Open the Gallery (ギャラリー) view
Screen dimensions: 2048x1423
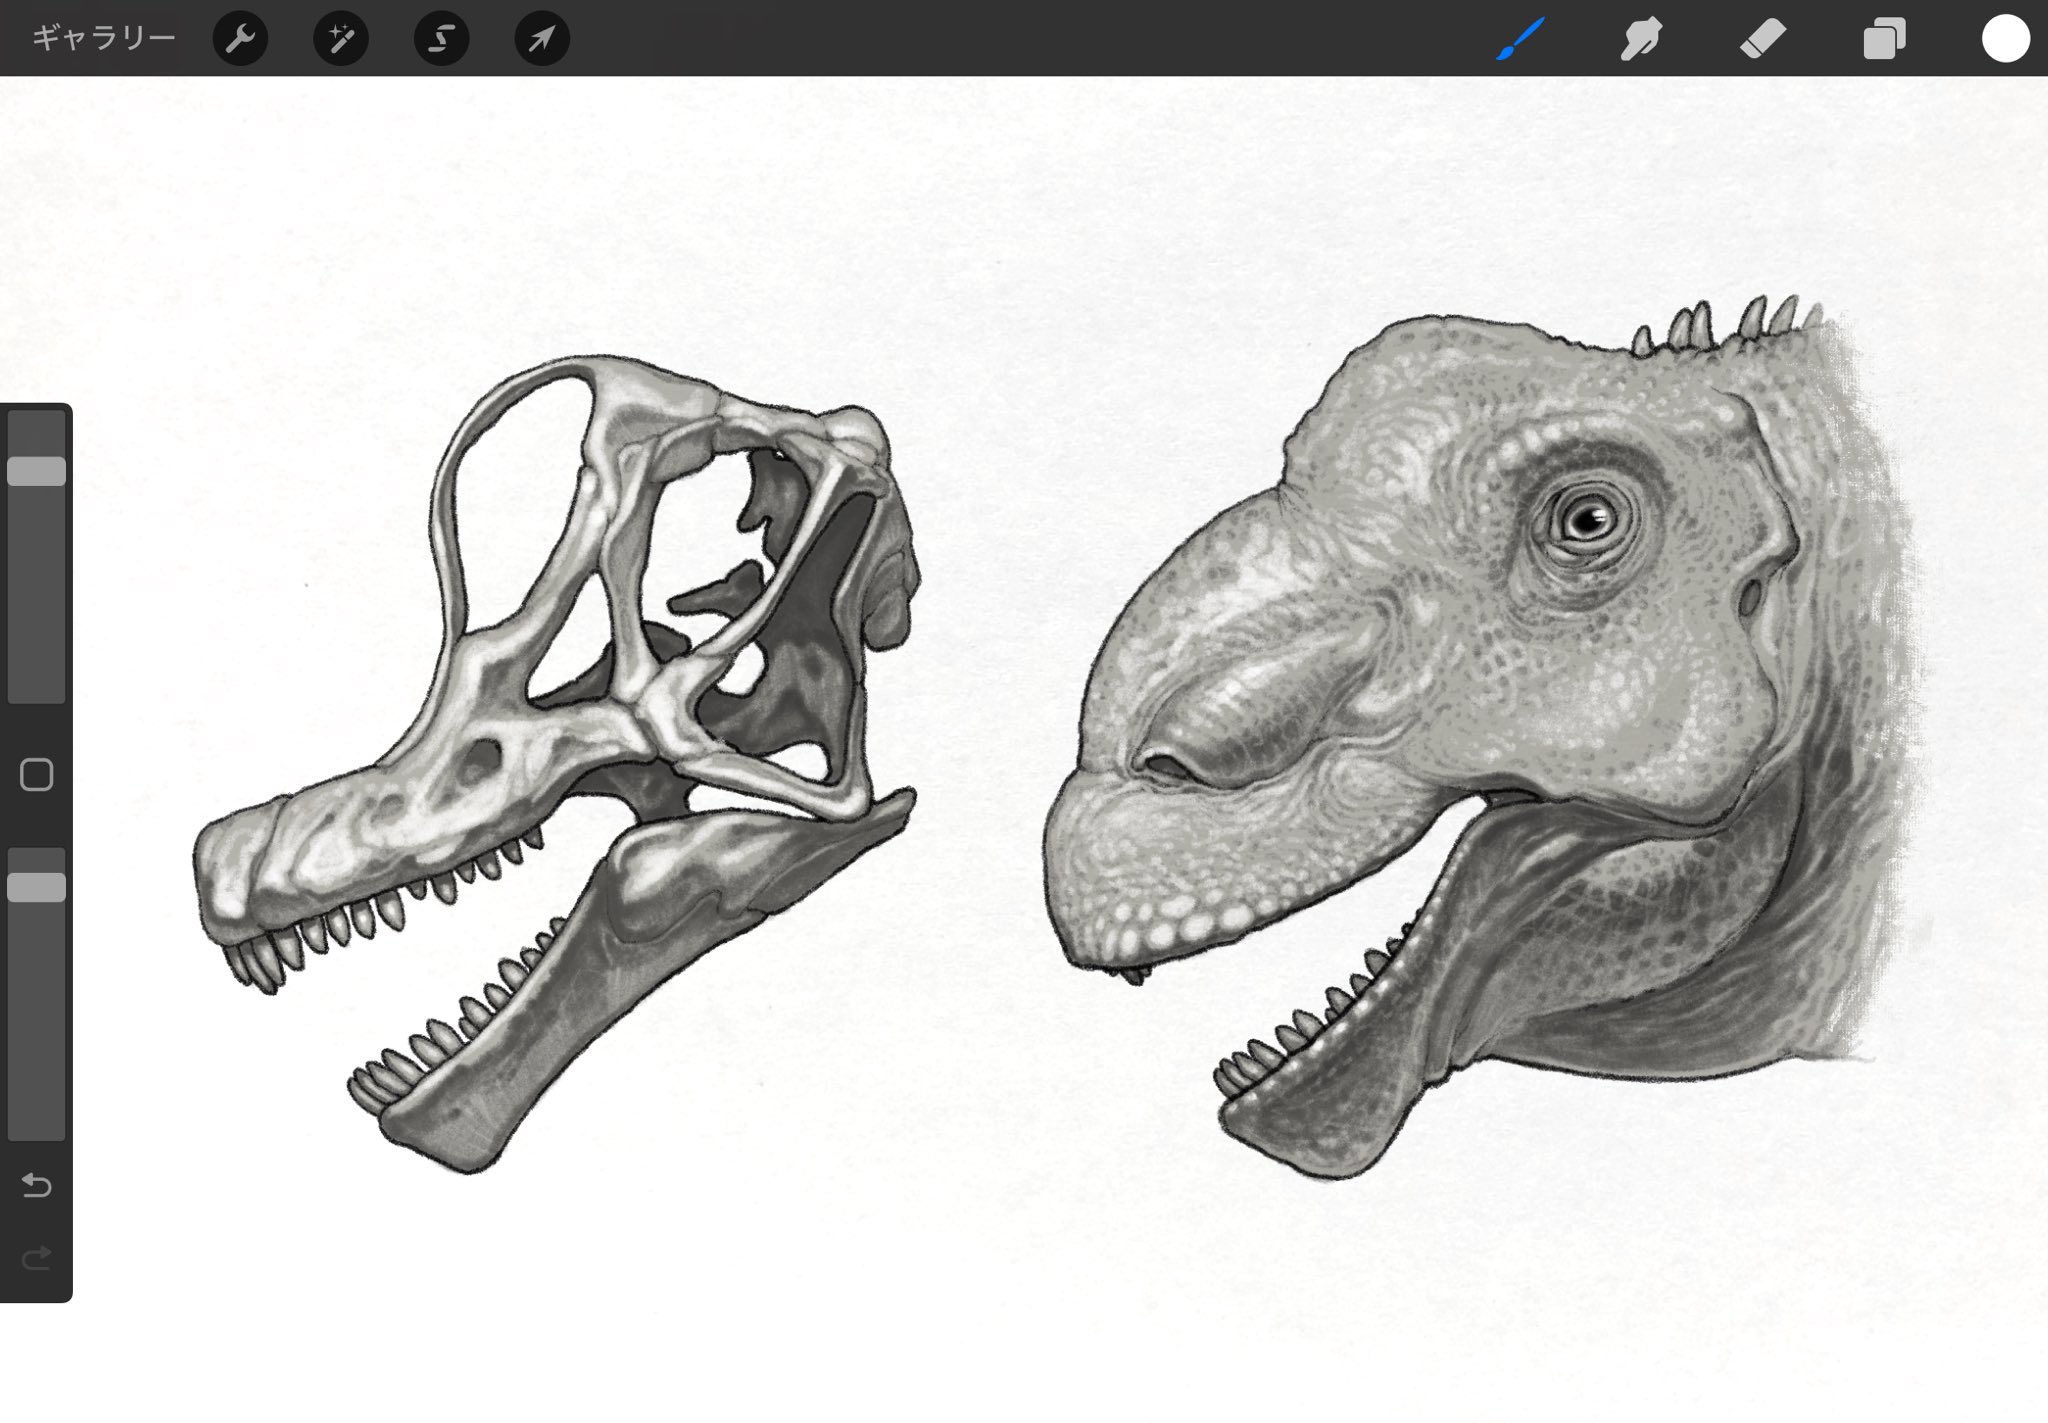tap(104, 38)
